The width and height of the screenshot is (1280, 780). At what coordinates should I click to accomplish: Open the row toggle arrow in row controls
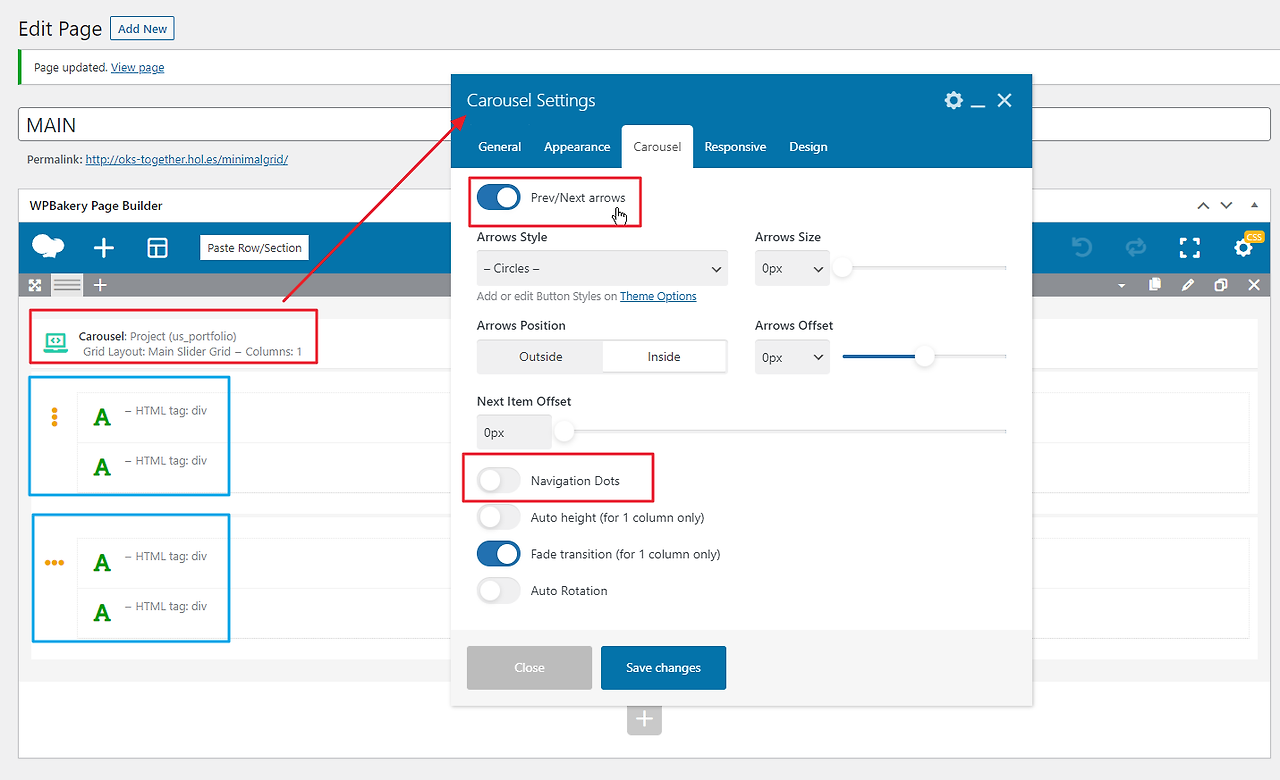1121,286
